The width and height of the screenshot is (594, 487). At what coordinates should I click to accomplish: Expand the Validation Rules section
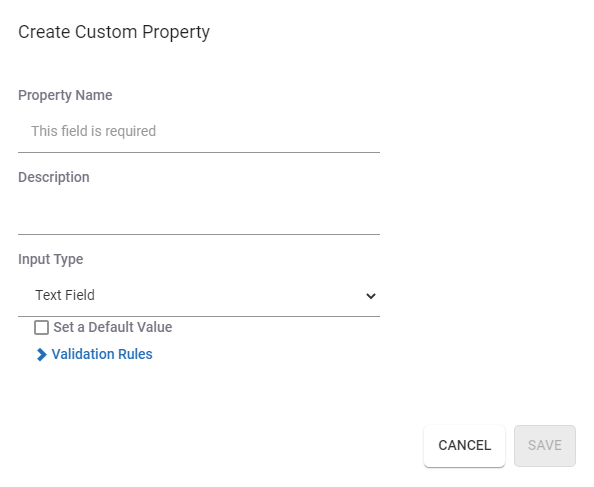point(94,354)
